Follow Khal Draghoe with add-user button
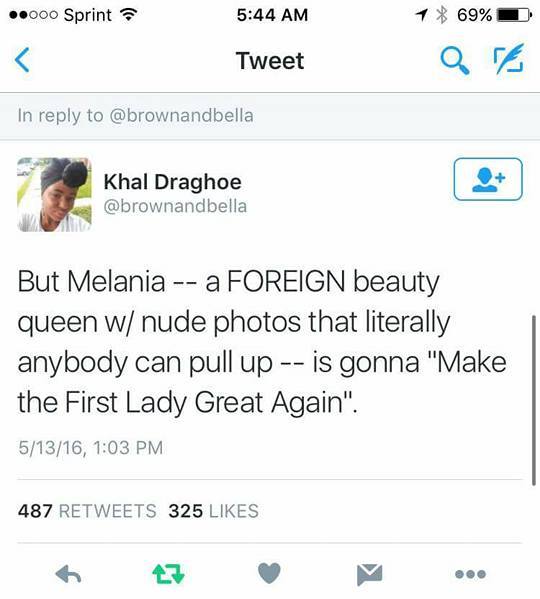This screenshot has width=540, height=599. 488,179
